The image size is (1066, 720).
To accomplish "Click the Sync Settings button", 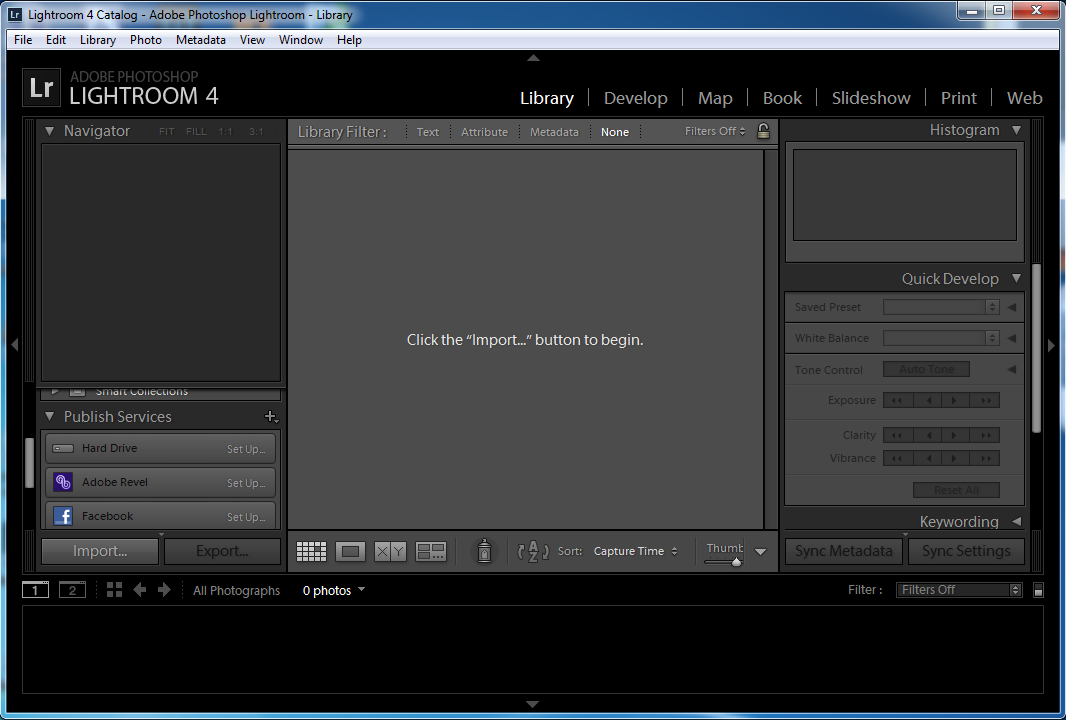I will pyautogui.click(x=966, y=551).
